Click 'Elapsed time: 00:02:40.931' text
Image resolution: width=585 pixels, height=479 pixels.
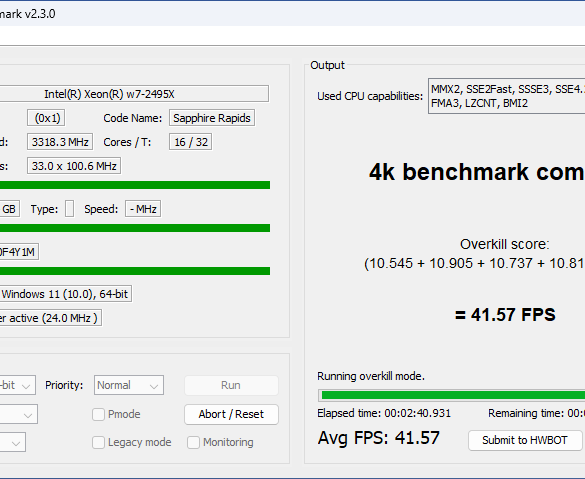[x=384, y=413]
